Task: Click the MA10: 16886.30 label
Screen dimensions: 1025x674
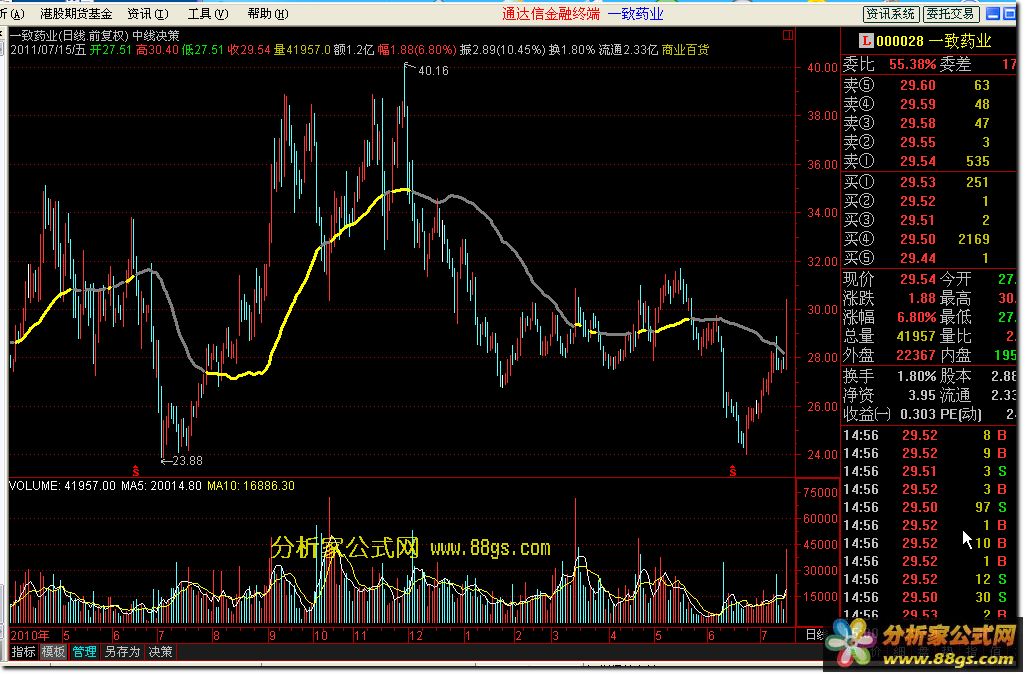Action: [x=251, y=486]
